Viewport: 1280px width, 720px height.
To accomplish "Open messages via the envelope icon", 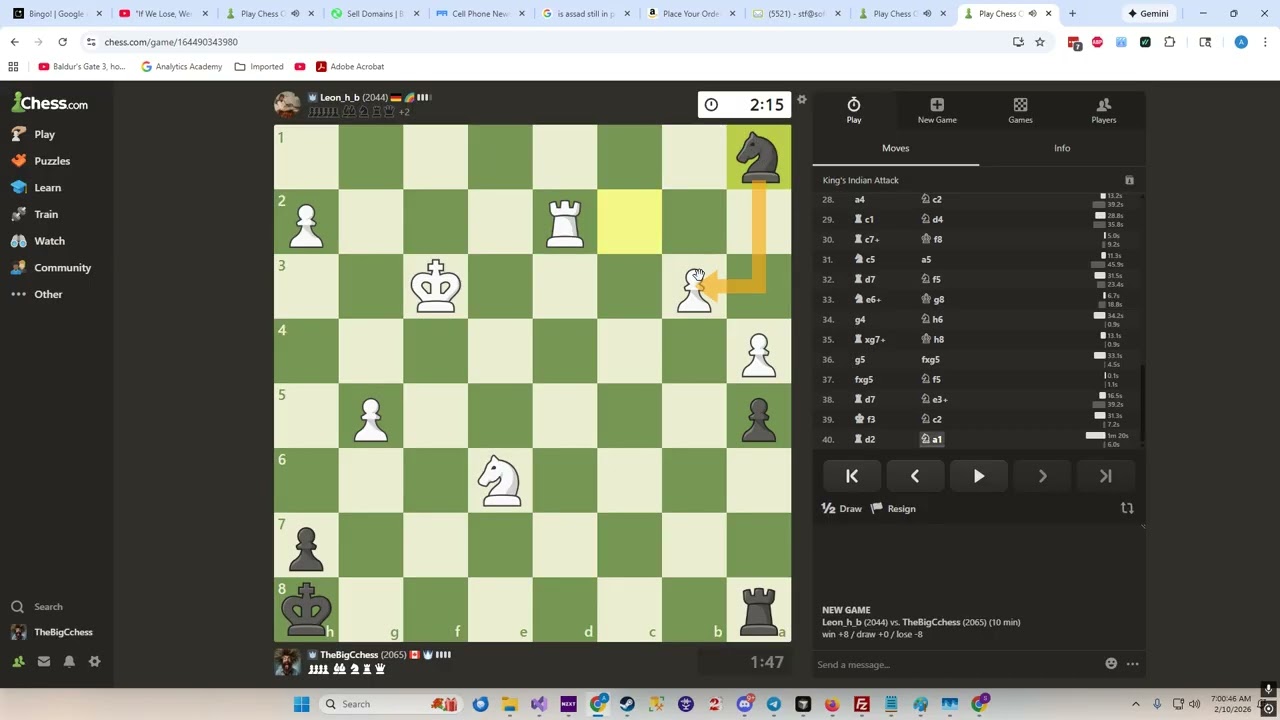I will click(44, 661).
